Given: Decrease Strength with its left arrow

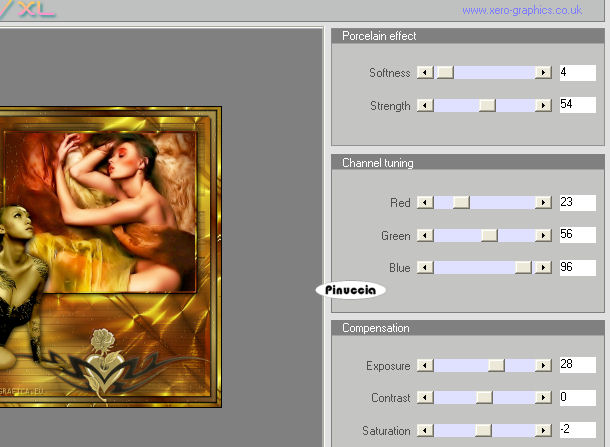Looking at the screenshot, I should click(x=425, y=105).
